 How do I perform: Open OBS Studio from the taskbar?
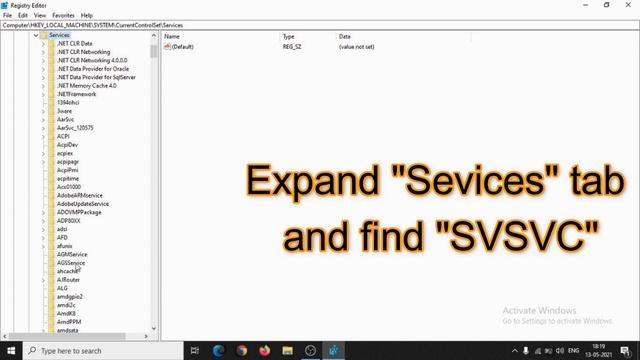pos(311,351)
